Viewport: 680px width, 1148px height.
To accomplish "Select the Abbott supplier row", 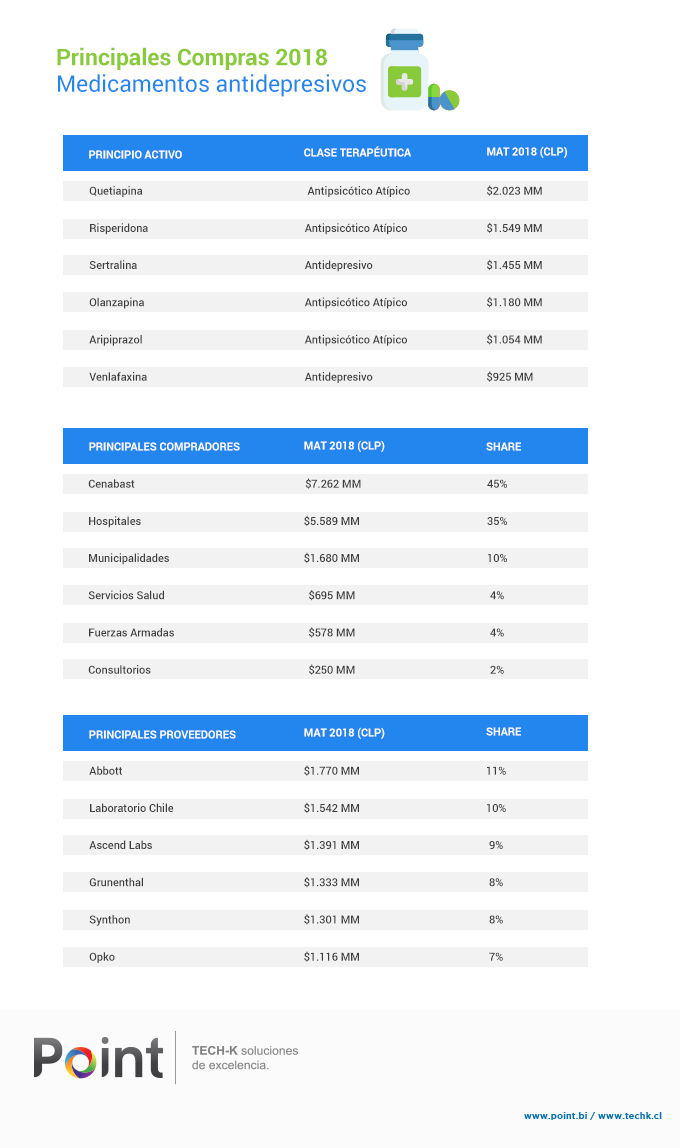I will (325, 771).
